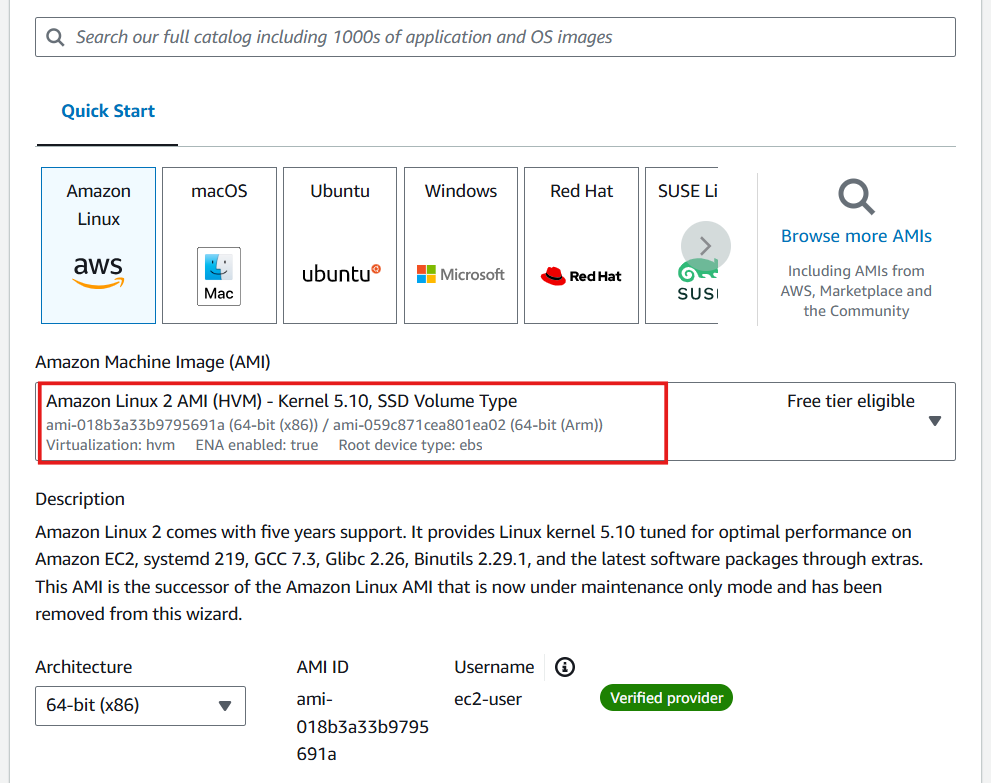Open the Architecture 64-bit (x86) dropdown
Screen dimensions: 991x783
(x=140, y=706)
